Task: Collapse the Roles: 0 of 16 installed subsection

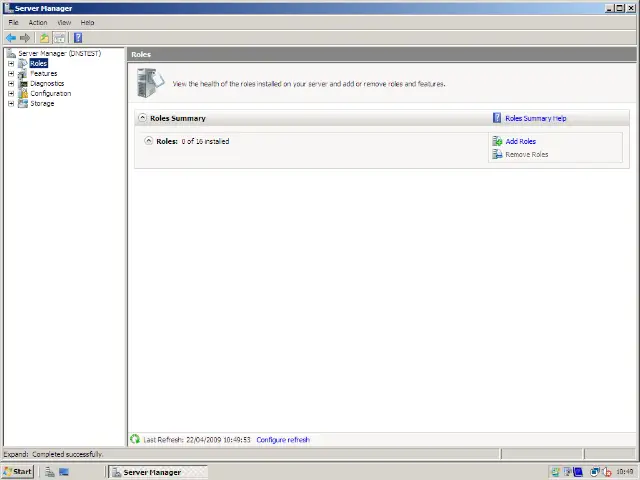Action: click(149, 141)
